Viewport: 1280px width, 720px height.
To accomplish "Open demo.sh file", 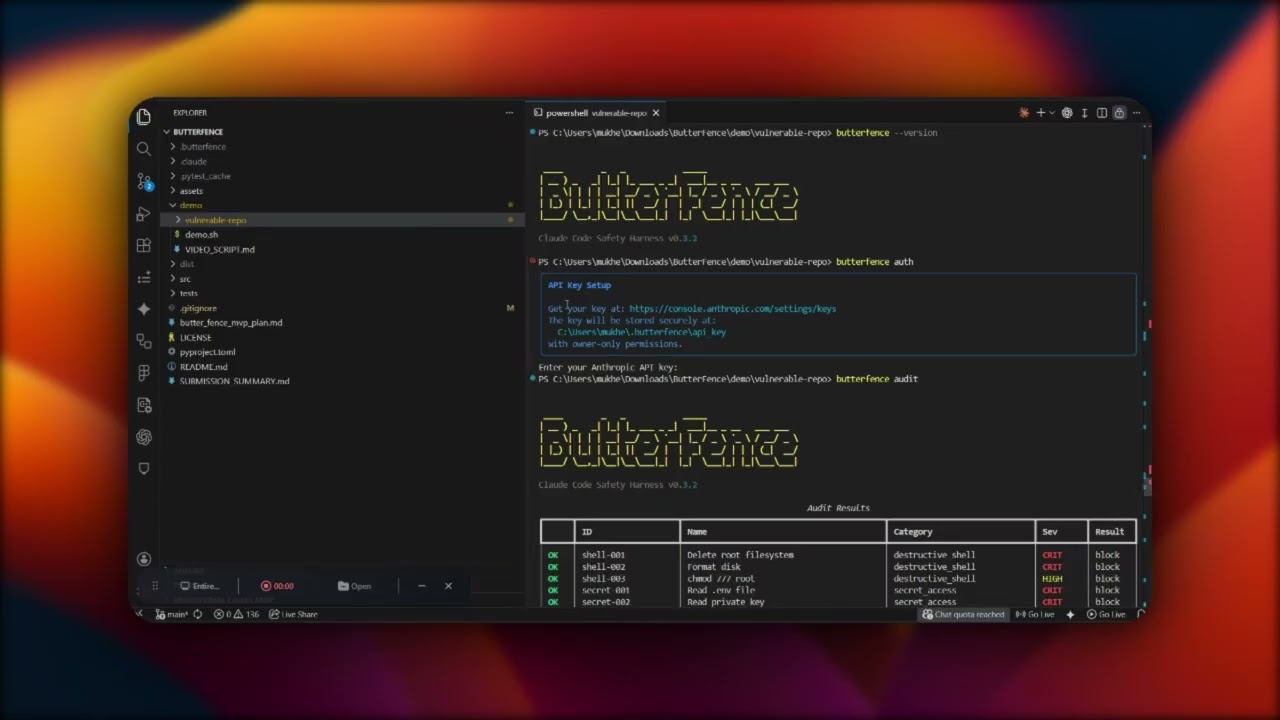I will [201, 235].
